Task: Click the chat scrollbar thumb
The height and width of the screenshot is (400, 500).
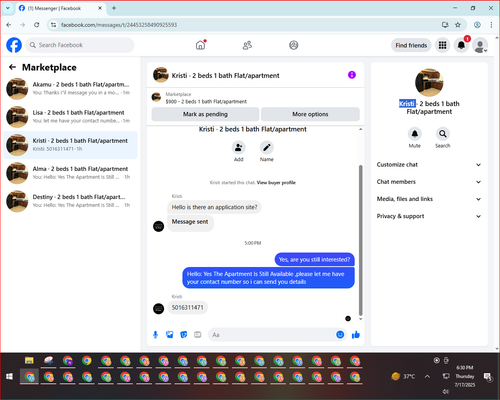Action: 360,240
